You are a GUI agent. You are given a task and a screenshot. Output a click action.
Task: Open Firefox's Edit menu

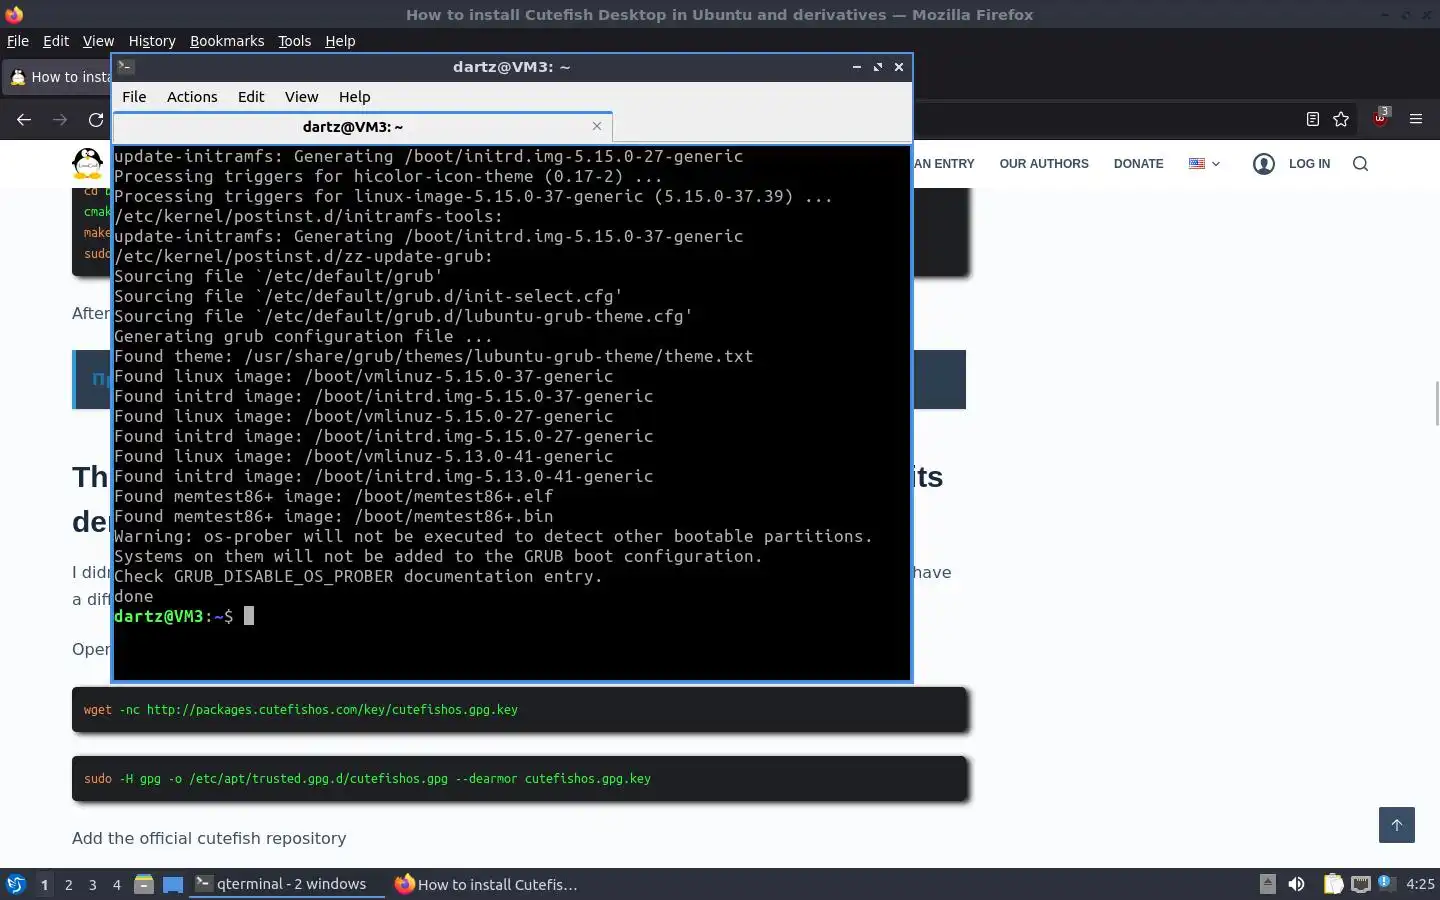[56, 41]
